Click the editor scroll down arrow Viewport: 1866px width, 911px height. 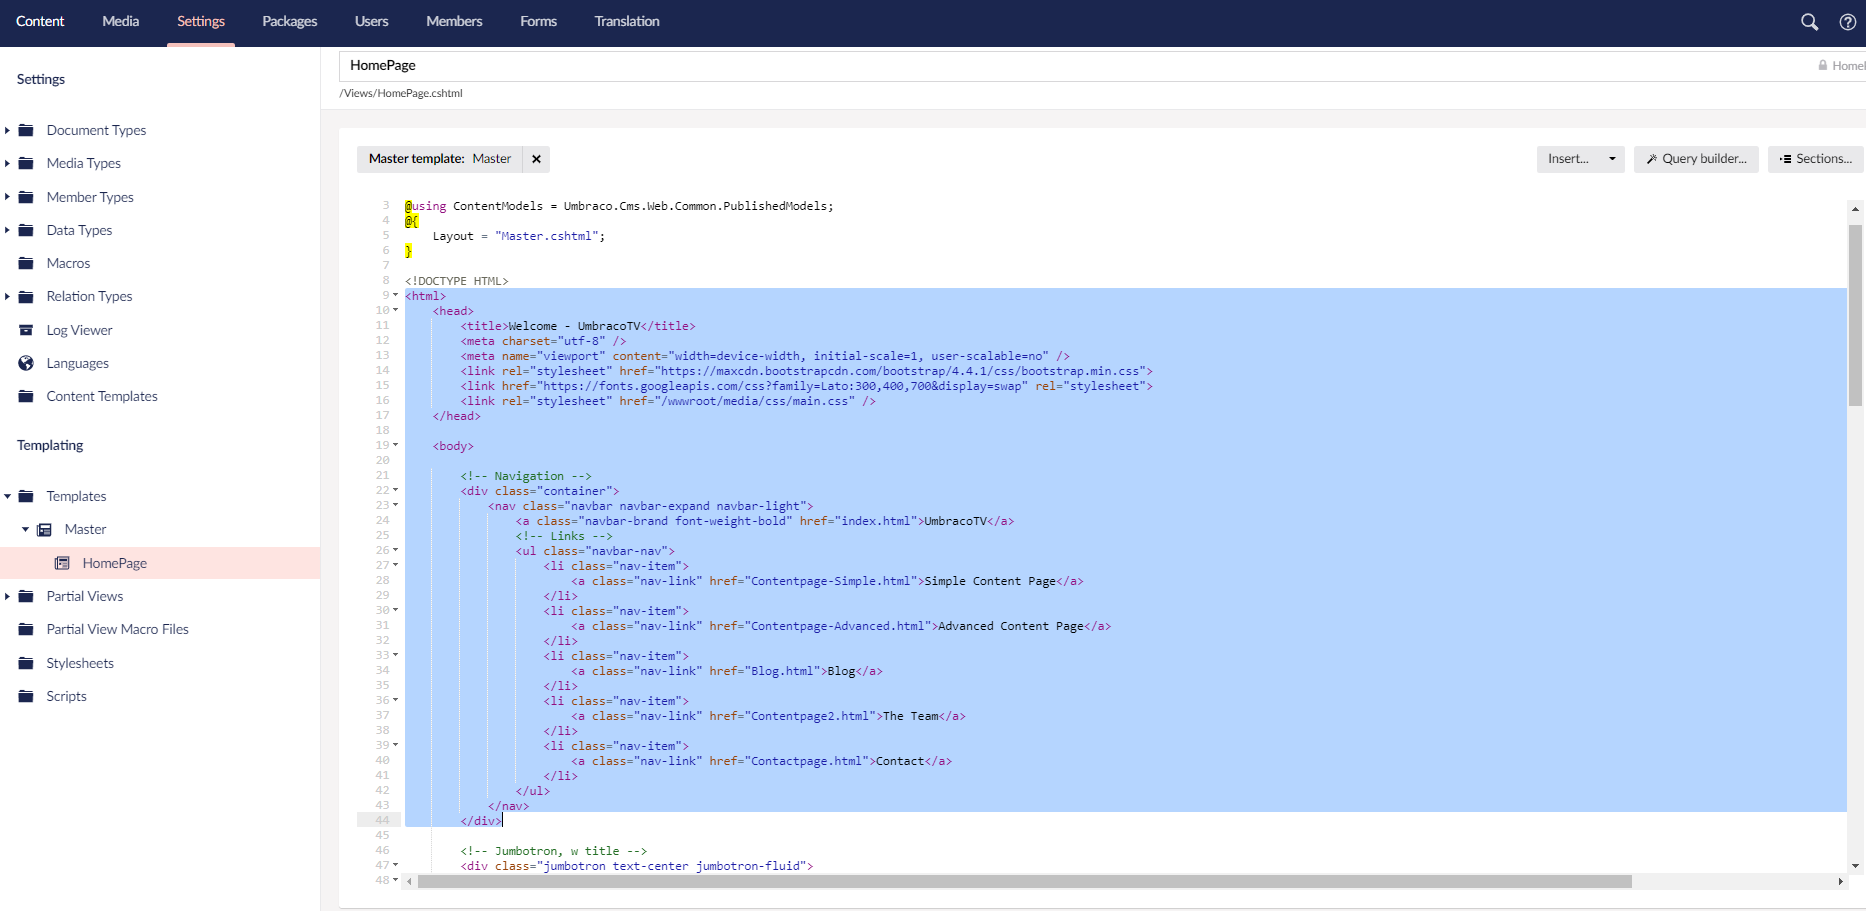point(1855,866)
